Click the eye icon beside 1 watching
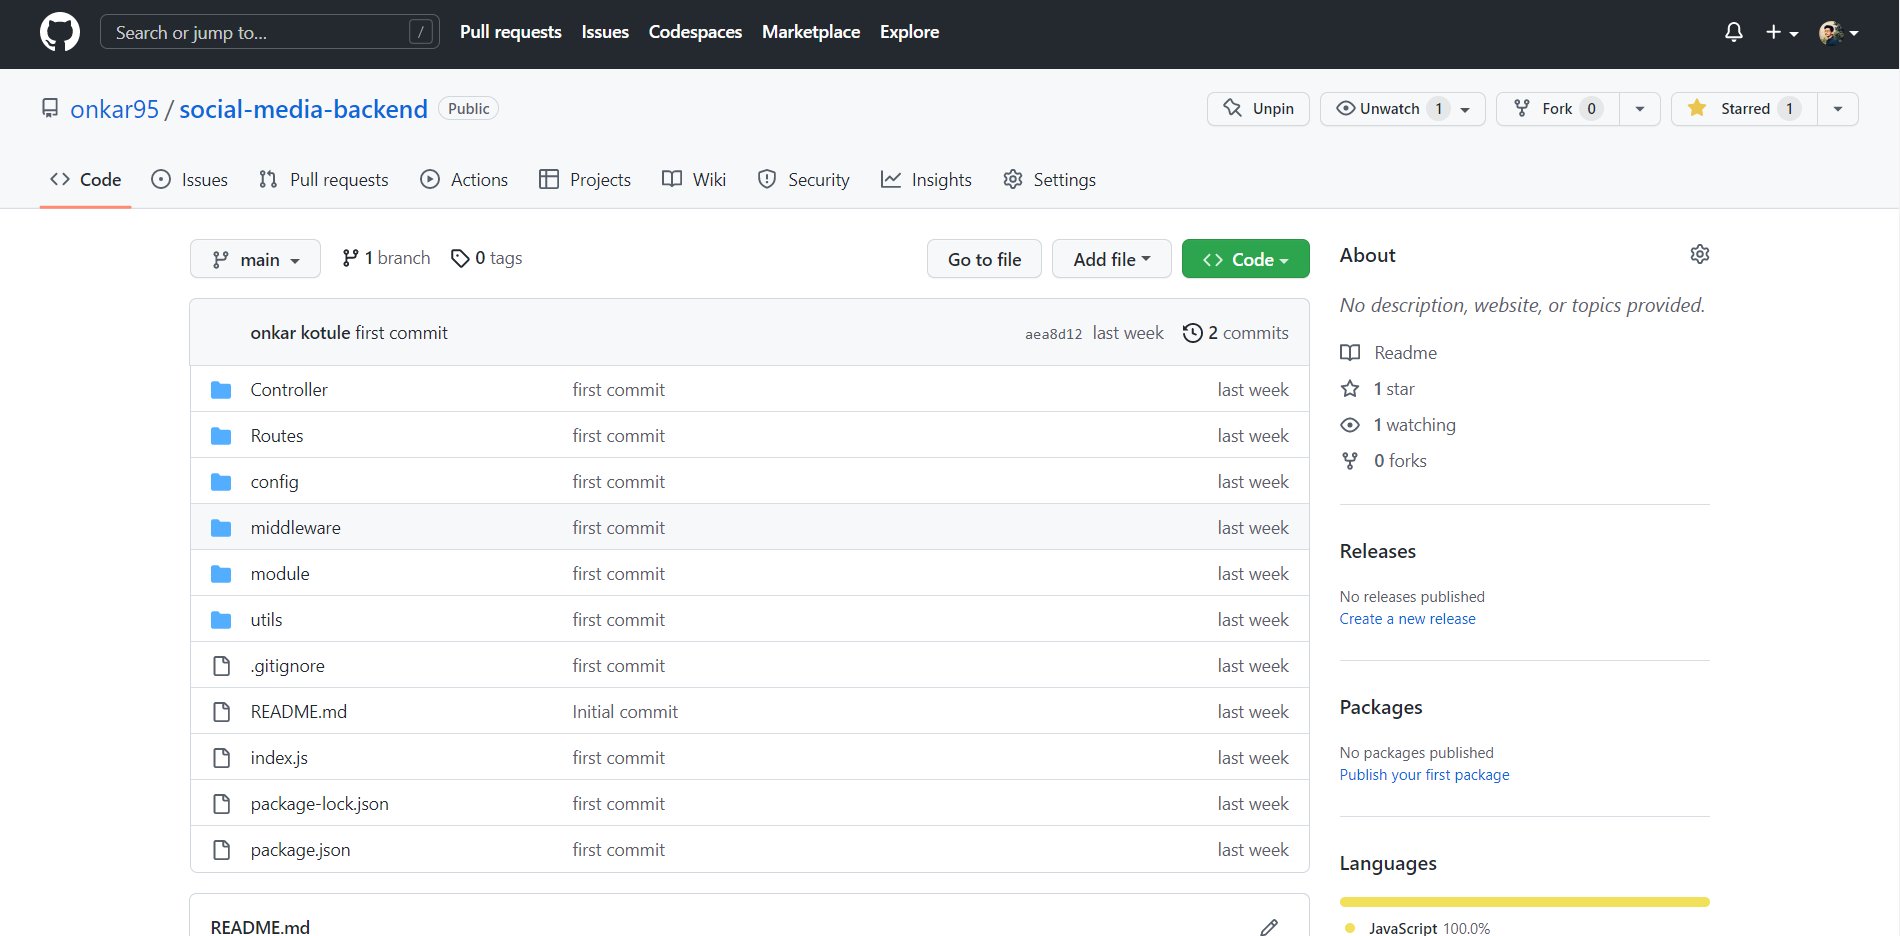This screenshot has width=1900, height=936. tap(1350, 425)
